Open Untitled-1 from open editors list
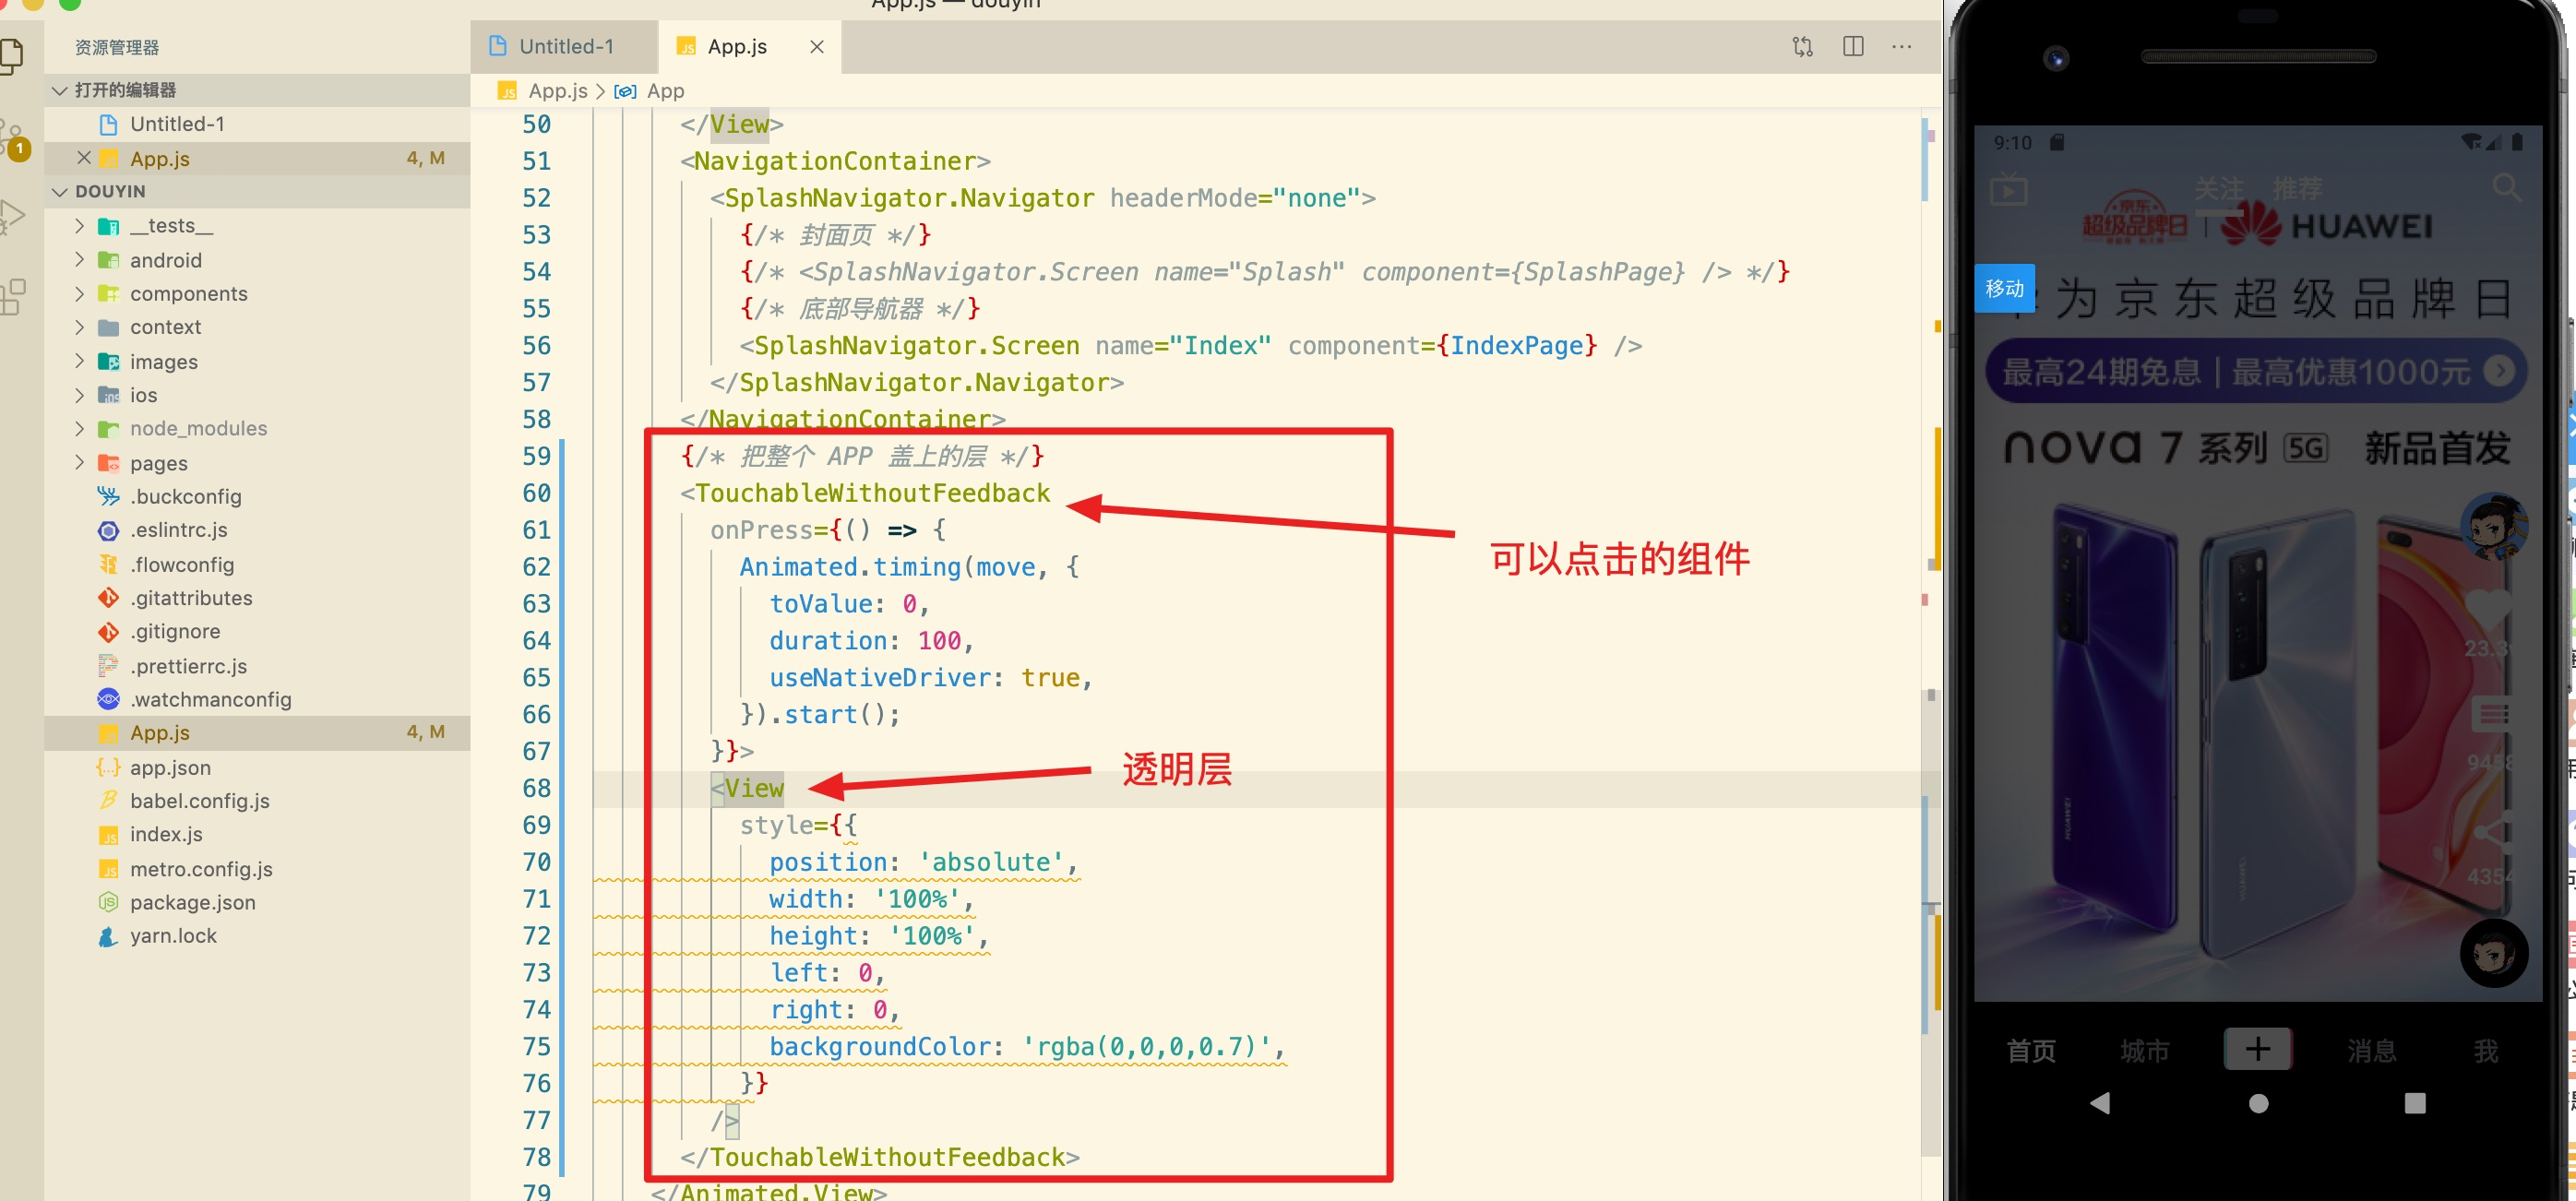 258,124
